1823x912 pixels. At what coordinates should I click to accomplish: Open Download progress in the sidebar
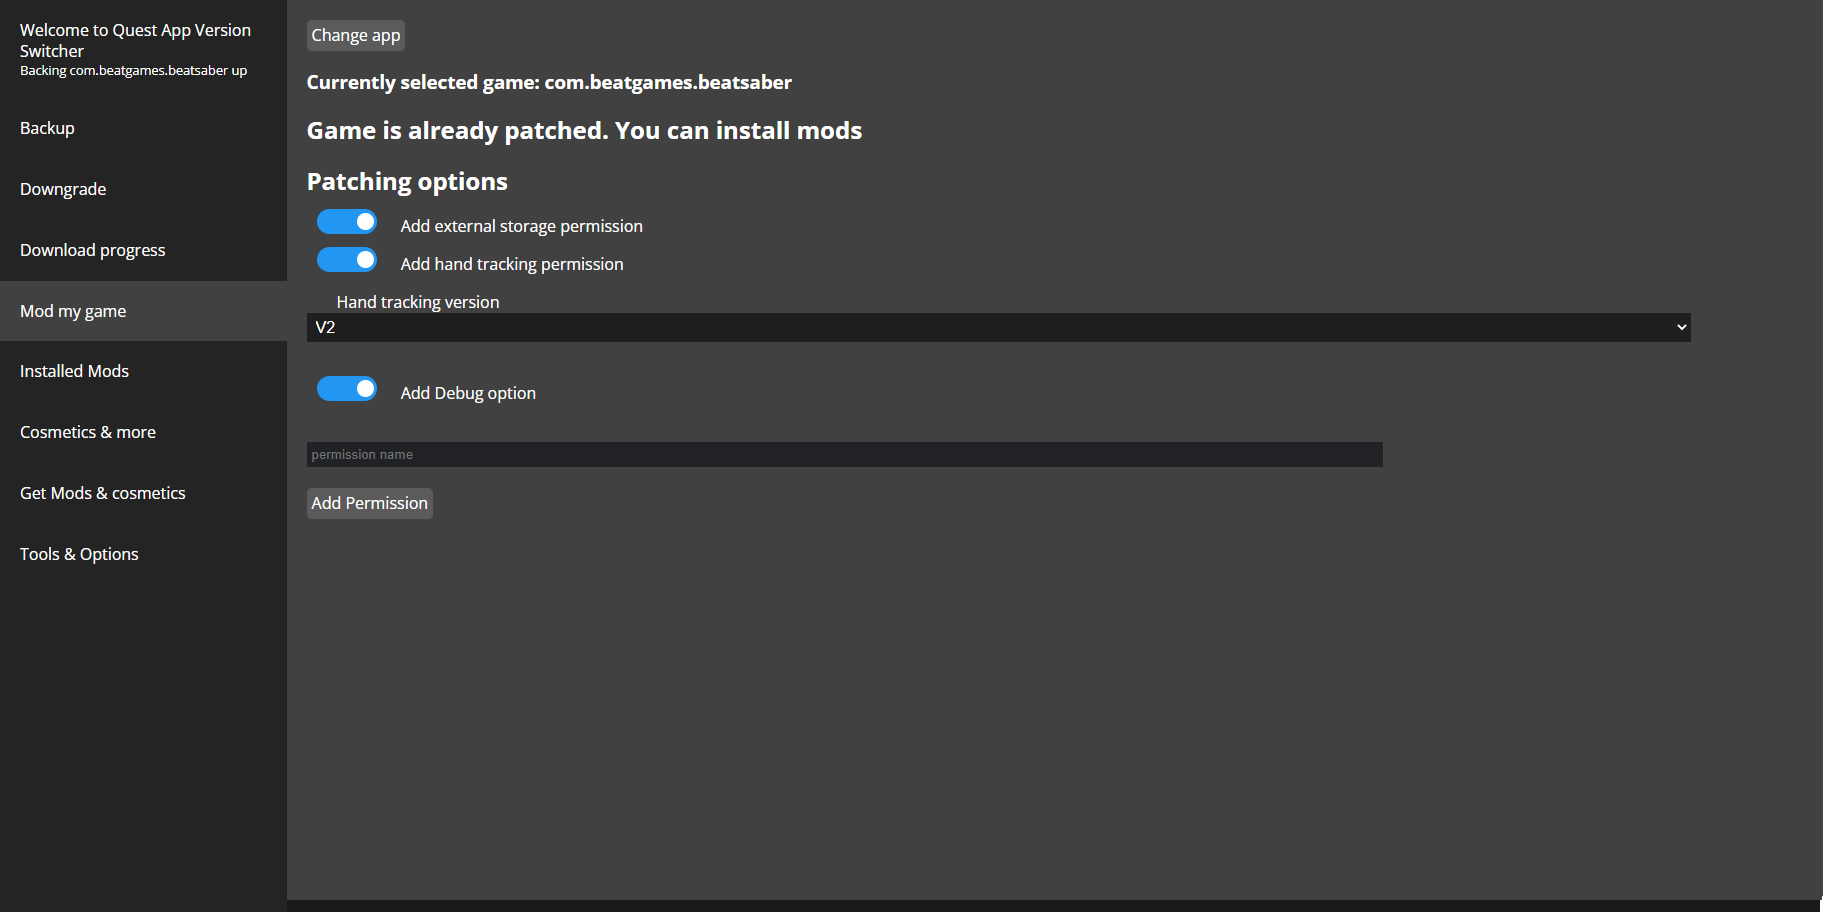92,250
